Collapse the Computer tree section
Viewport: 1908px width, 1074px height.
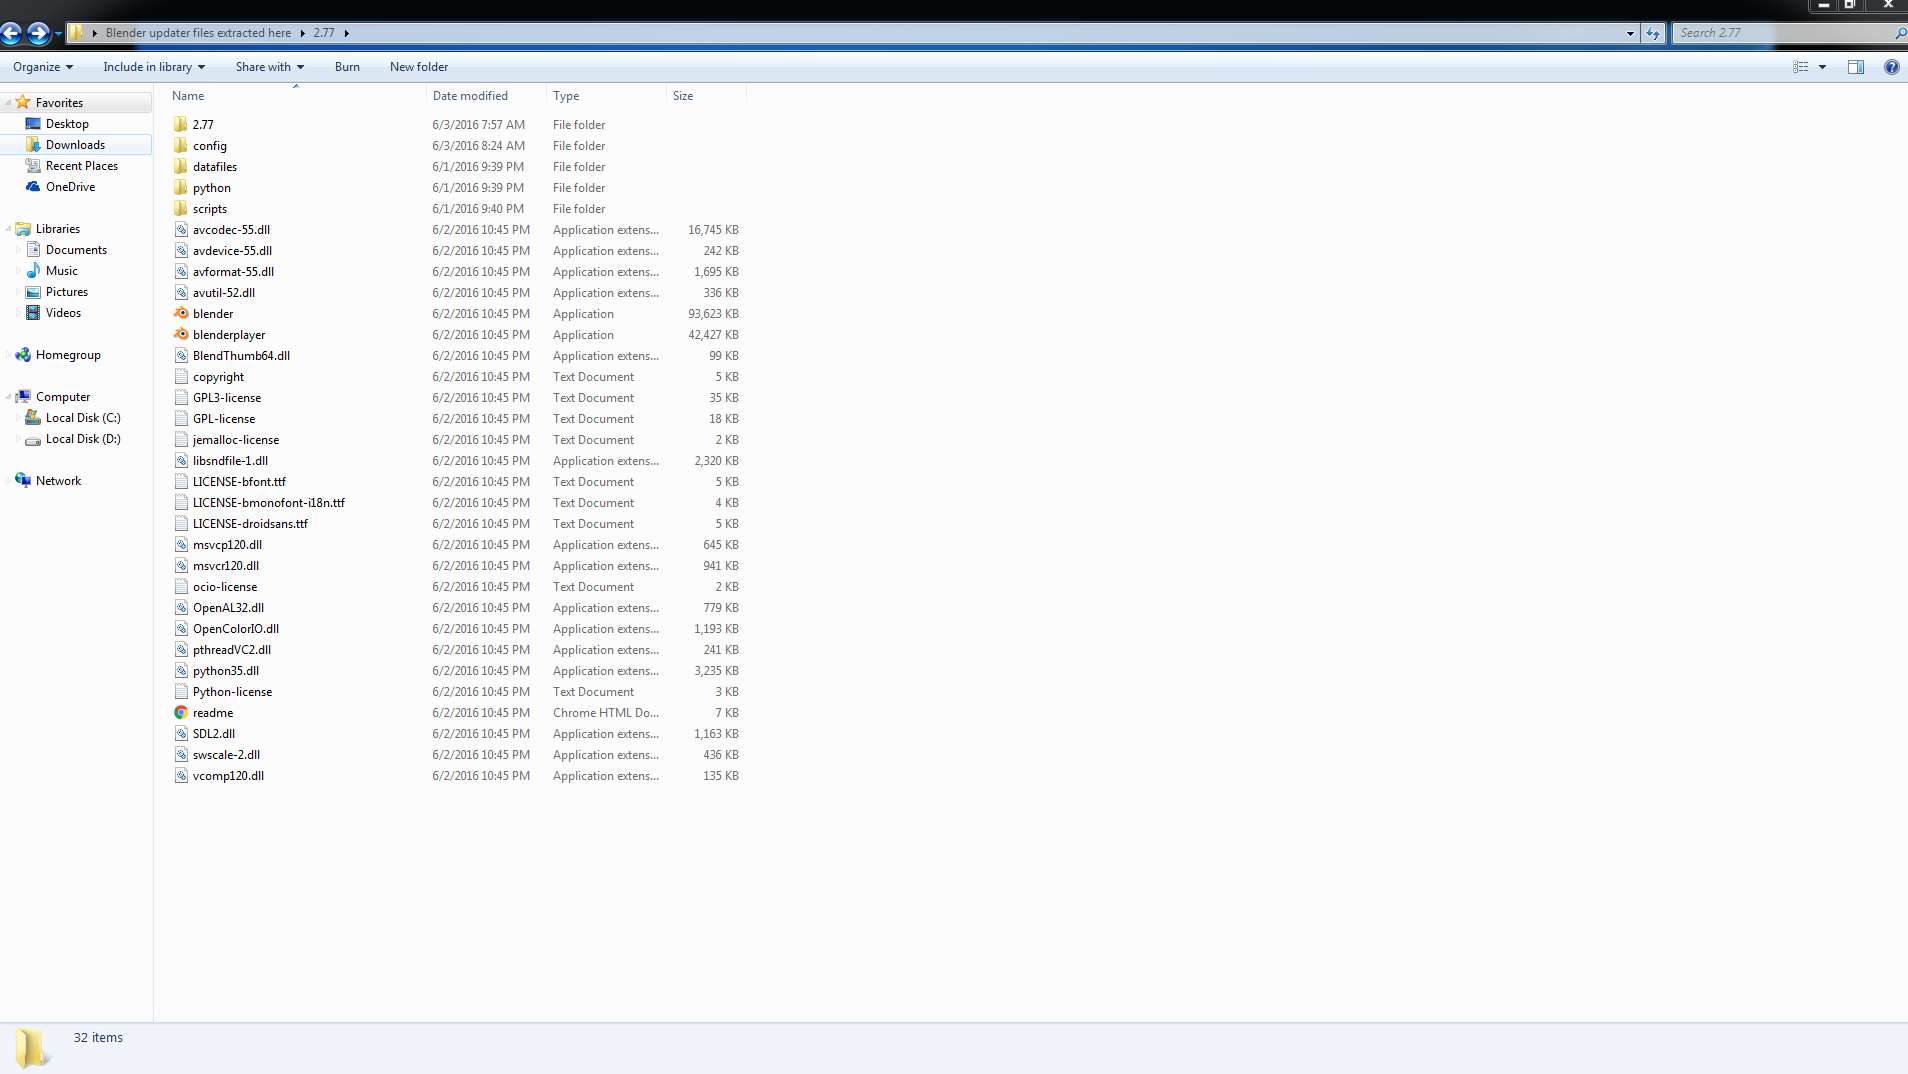click(8, 397)
